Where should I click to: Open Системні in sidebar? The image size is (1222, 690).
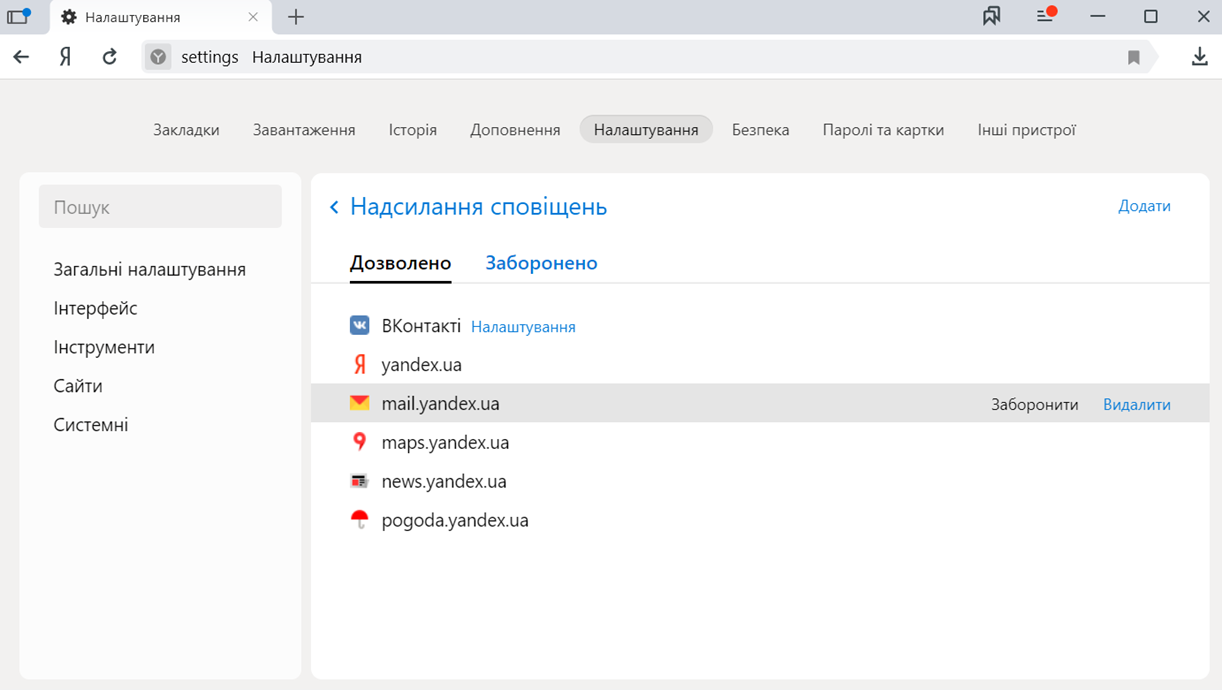pos(91,425)
